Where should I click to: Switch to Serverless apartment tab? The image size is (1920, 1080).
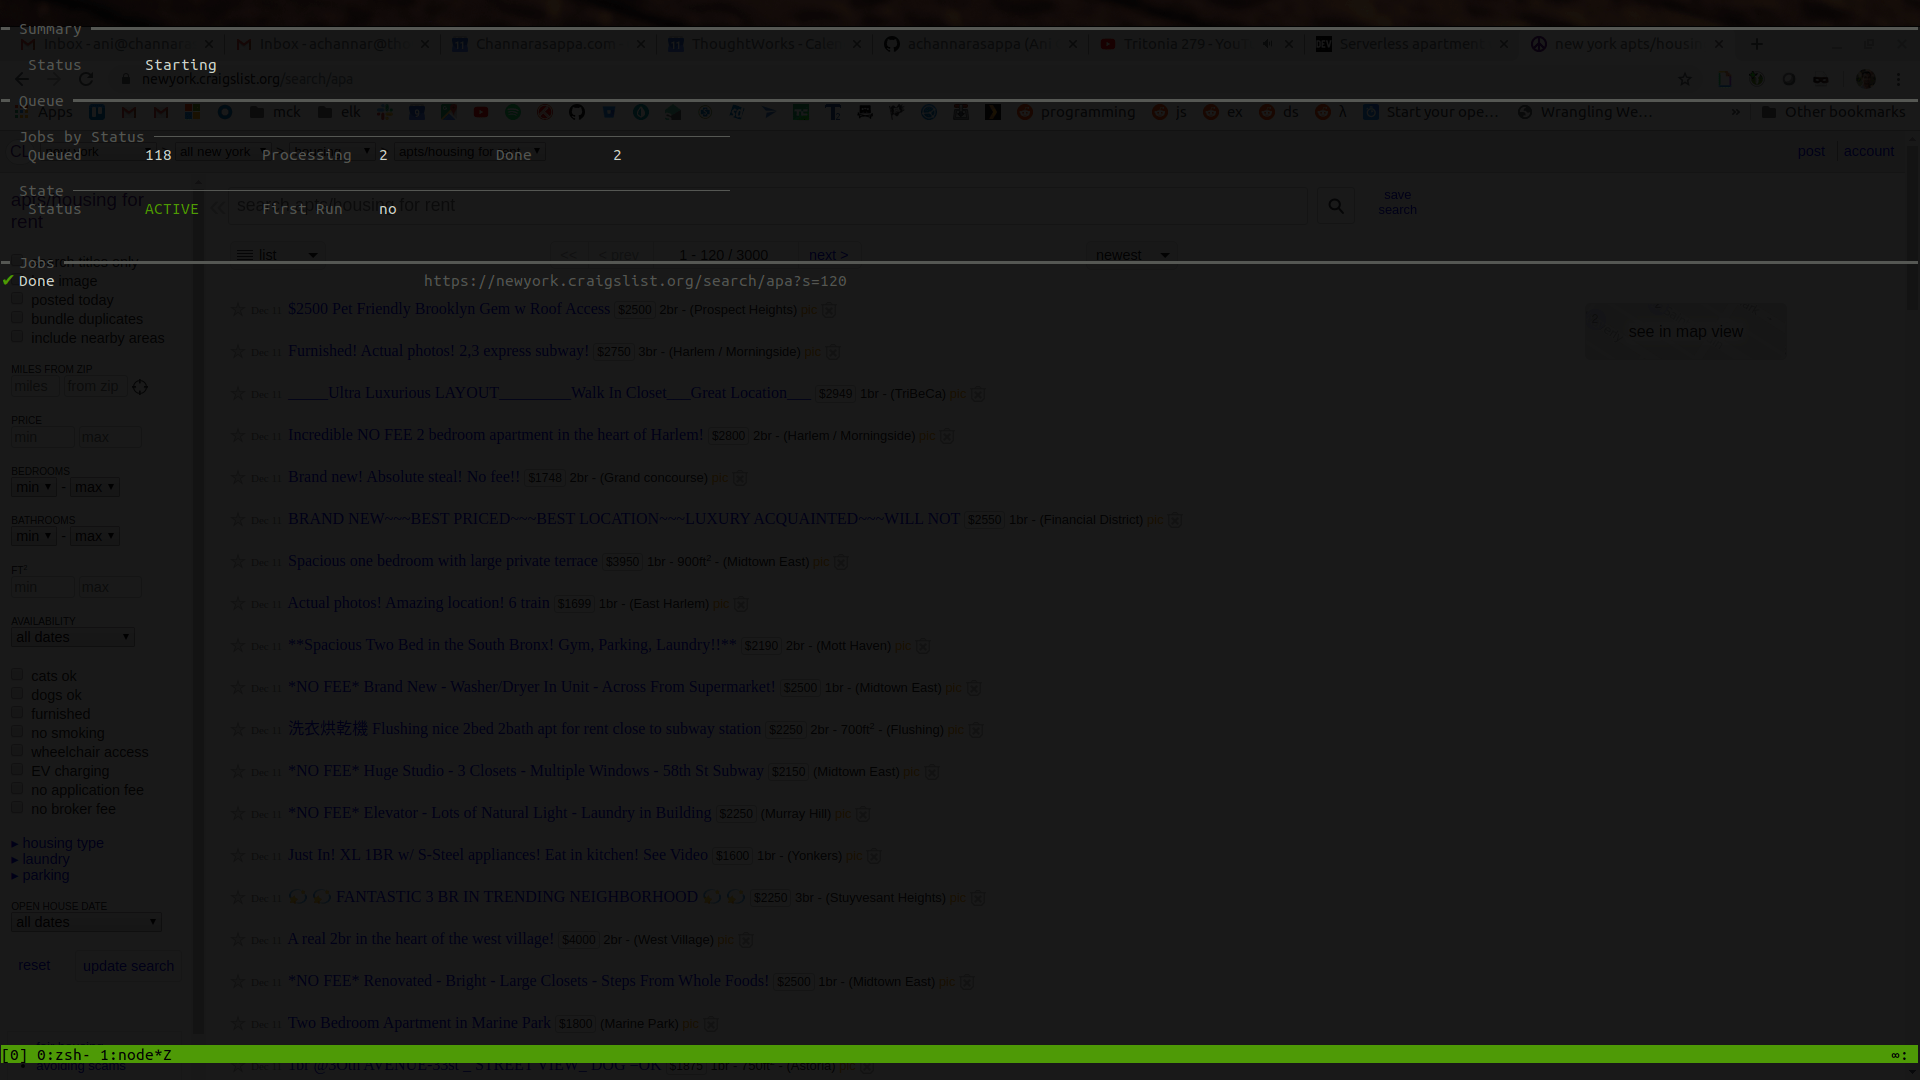[1410, 44]
